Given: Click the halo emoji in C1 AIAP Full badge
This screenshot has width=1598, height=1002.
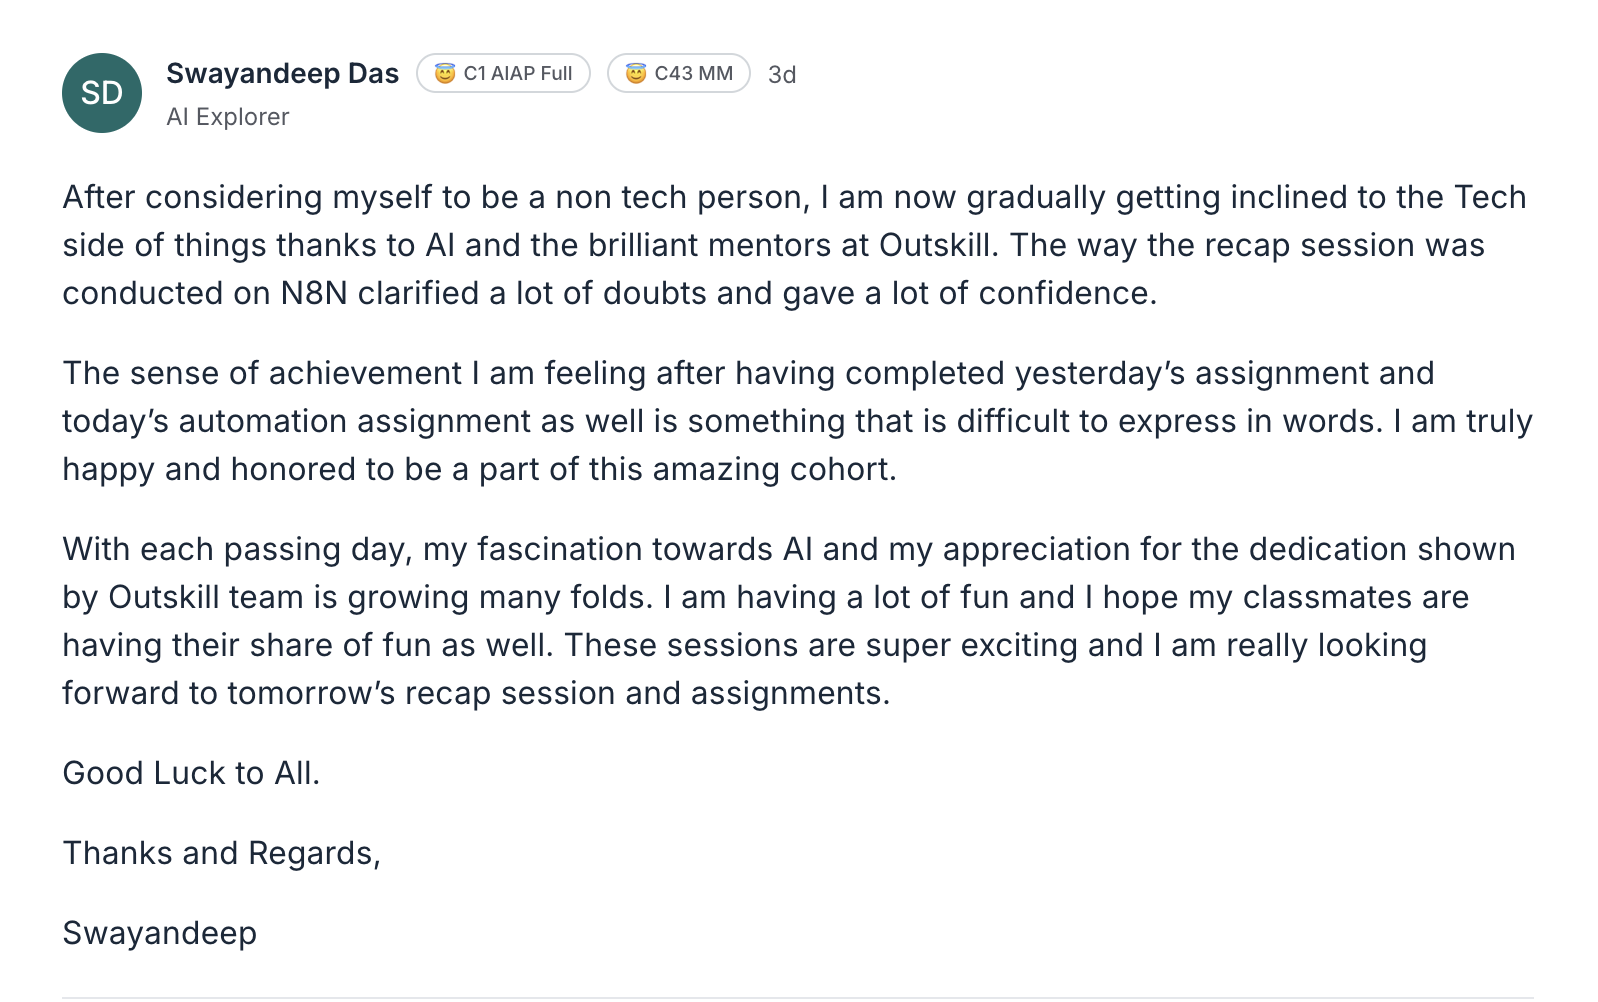Looking at the screenshot, I should (445, 74).
